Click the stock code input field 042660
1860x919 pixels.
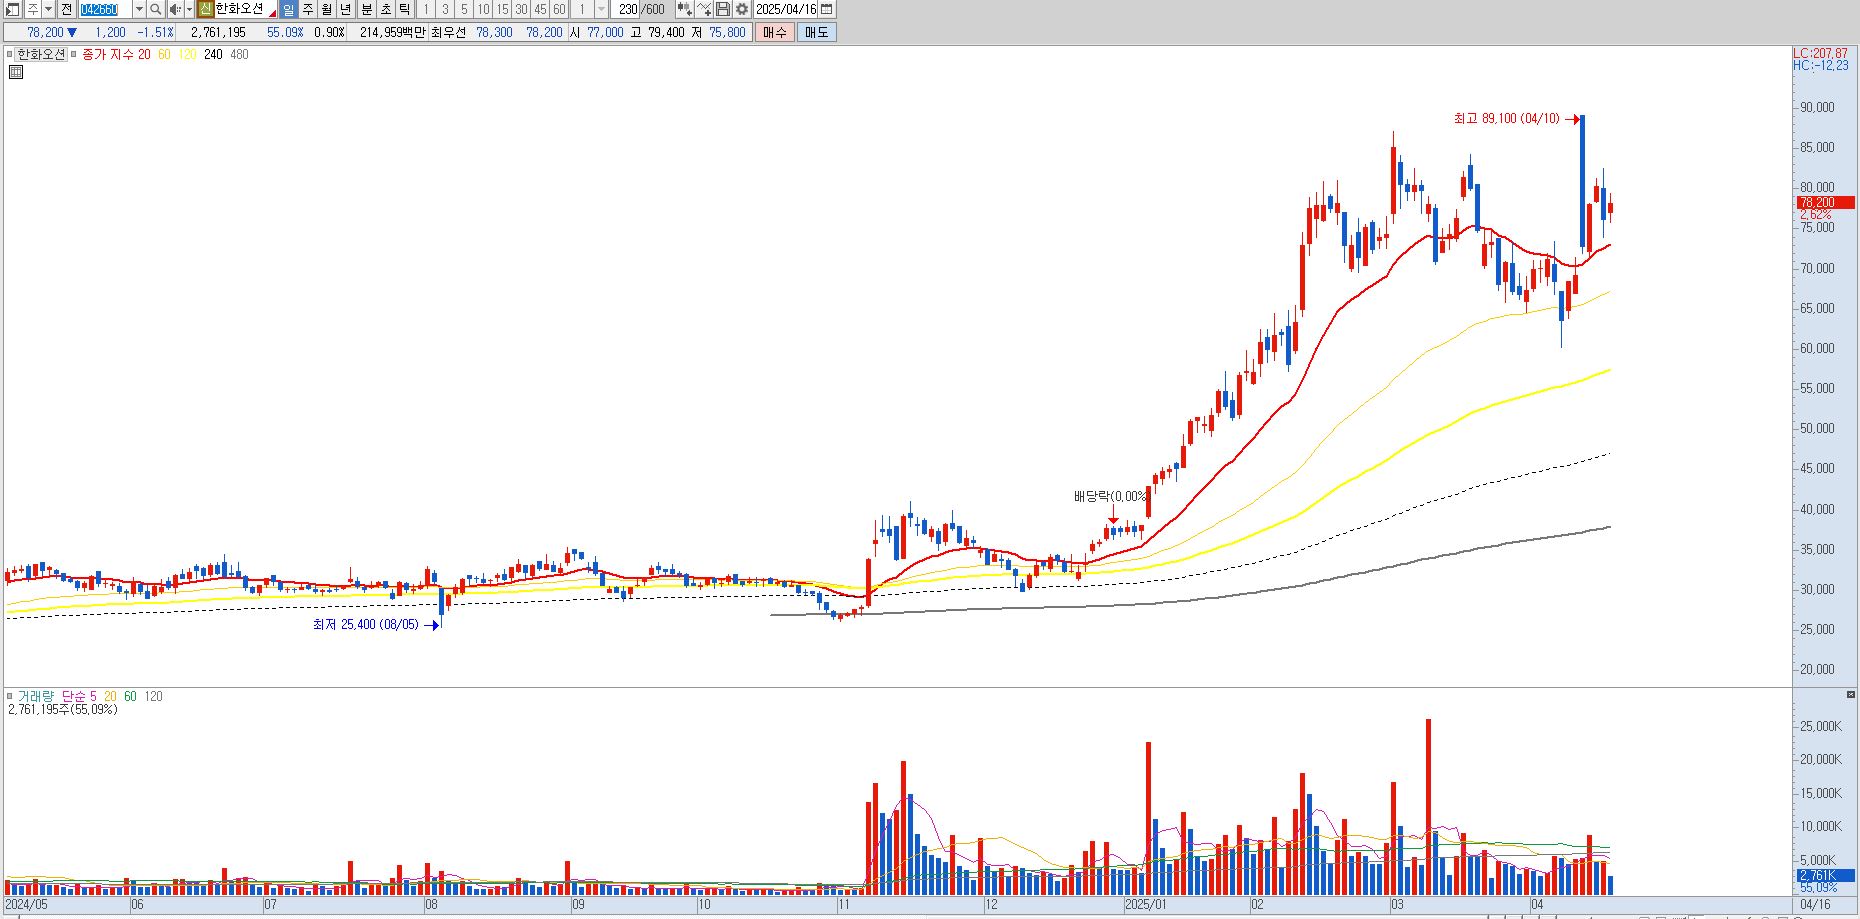[x=105, y=9]
